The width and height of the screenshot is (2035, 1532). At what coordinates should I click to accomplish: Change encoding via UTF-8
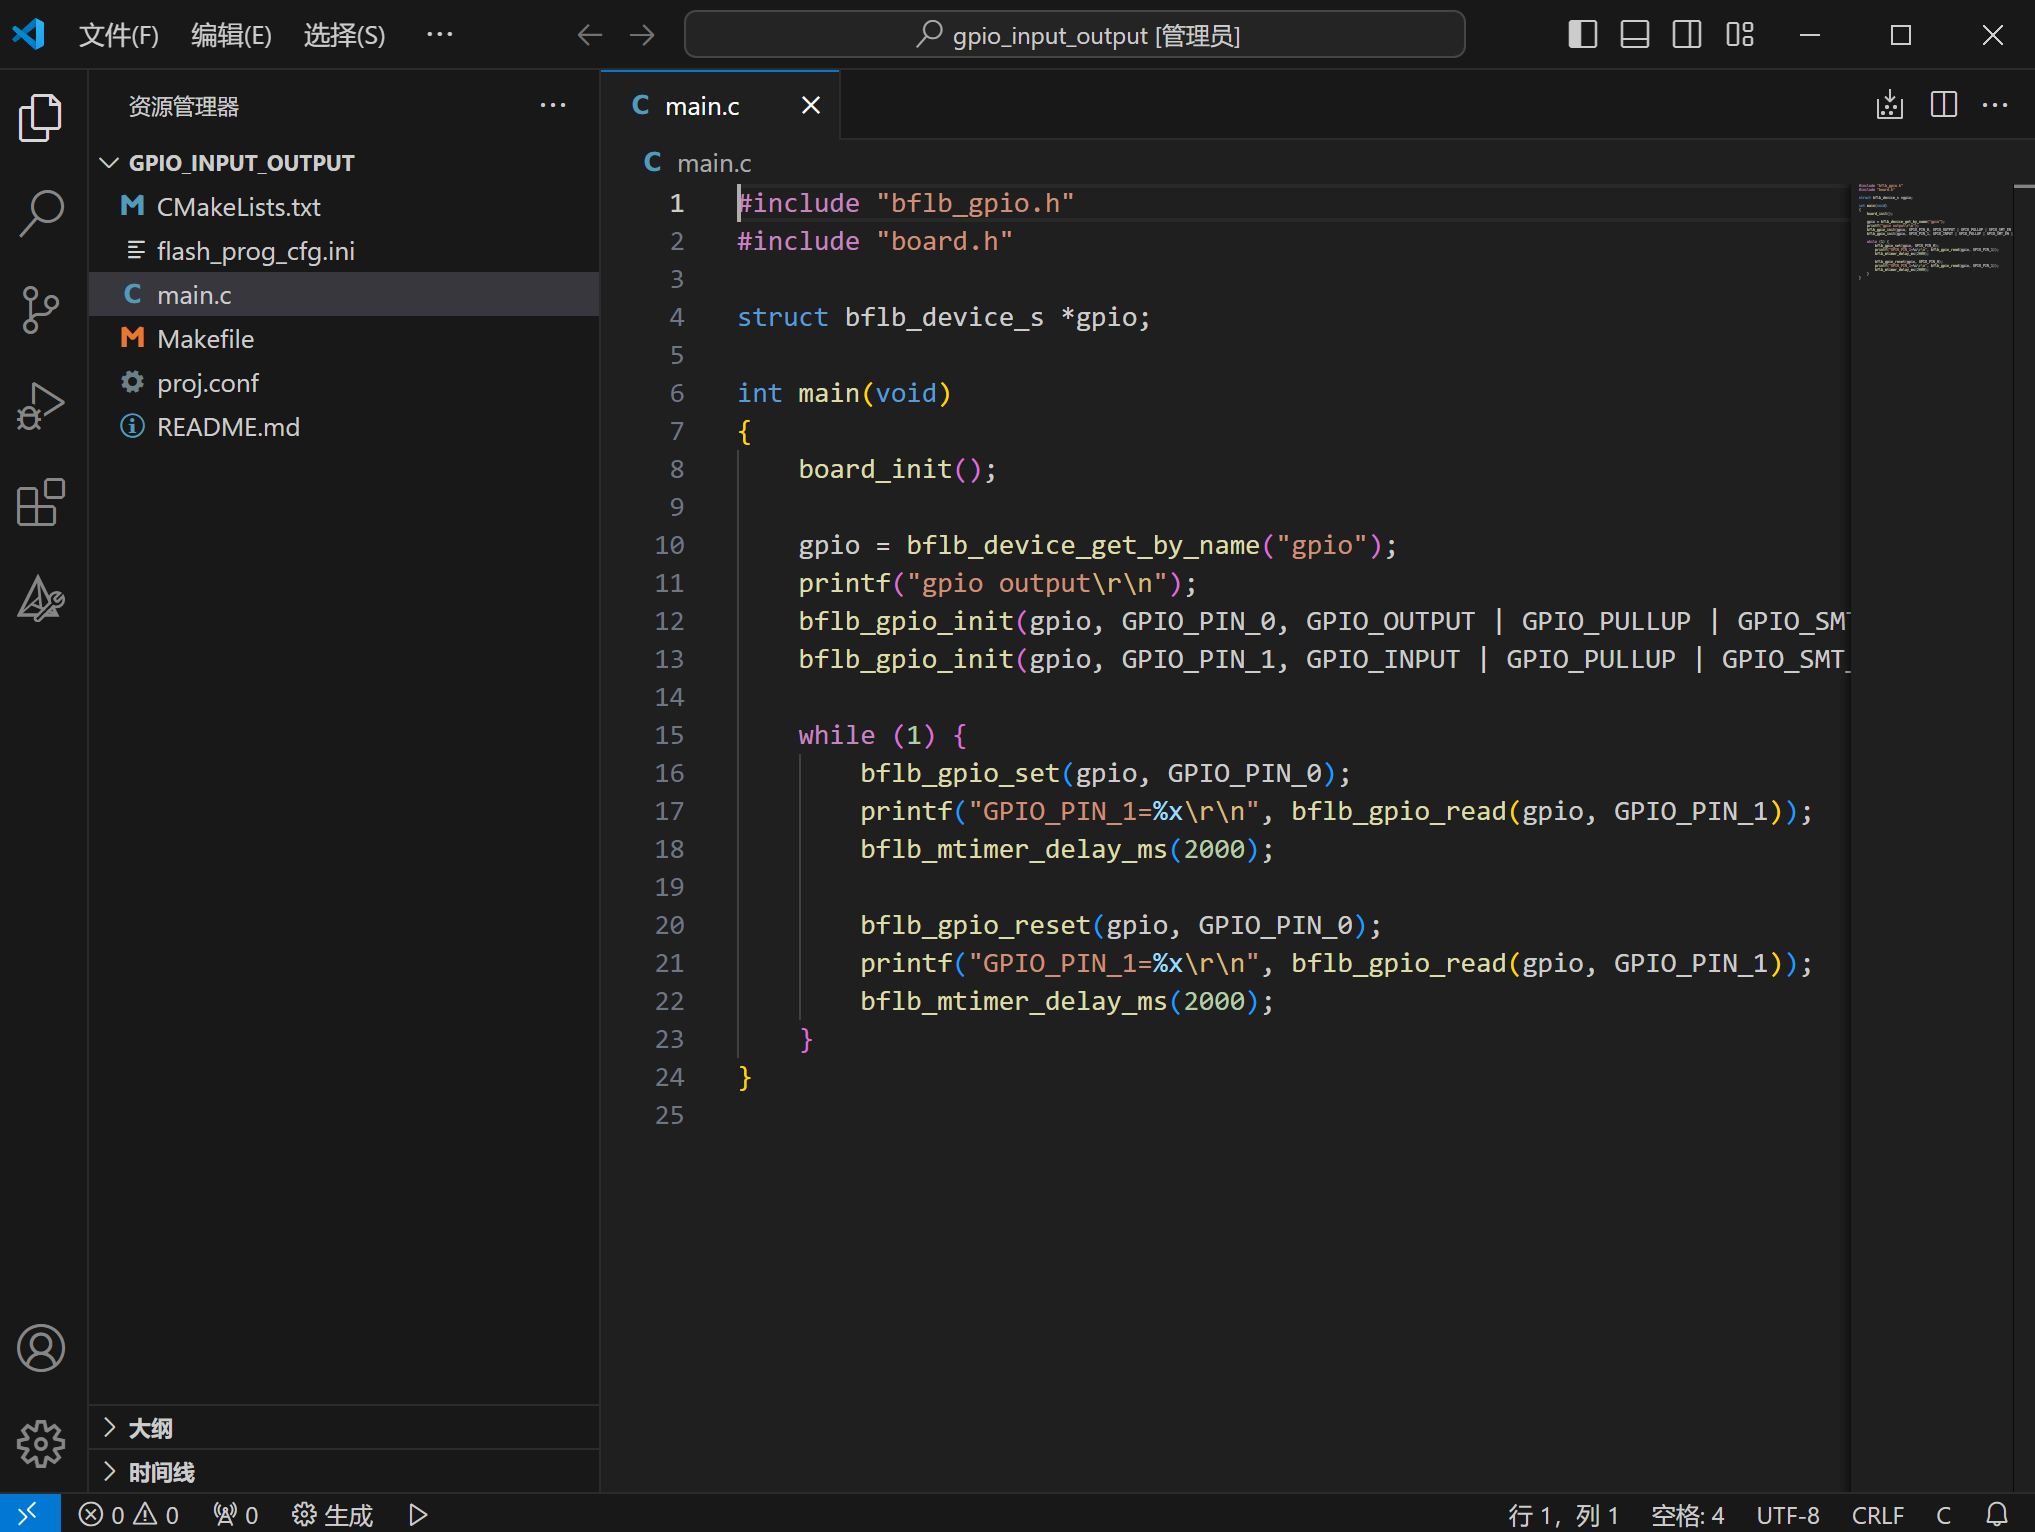click(x=1787, y=1515)
